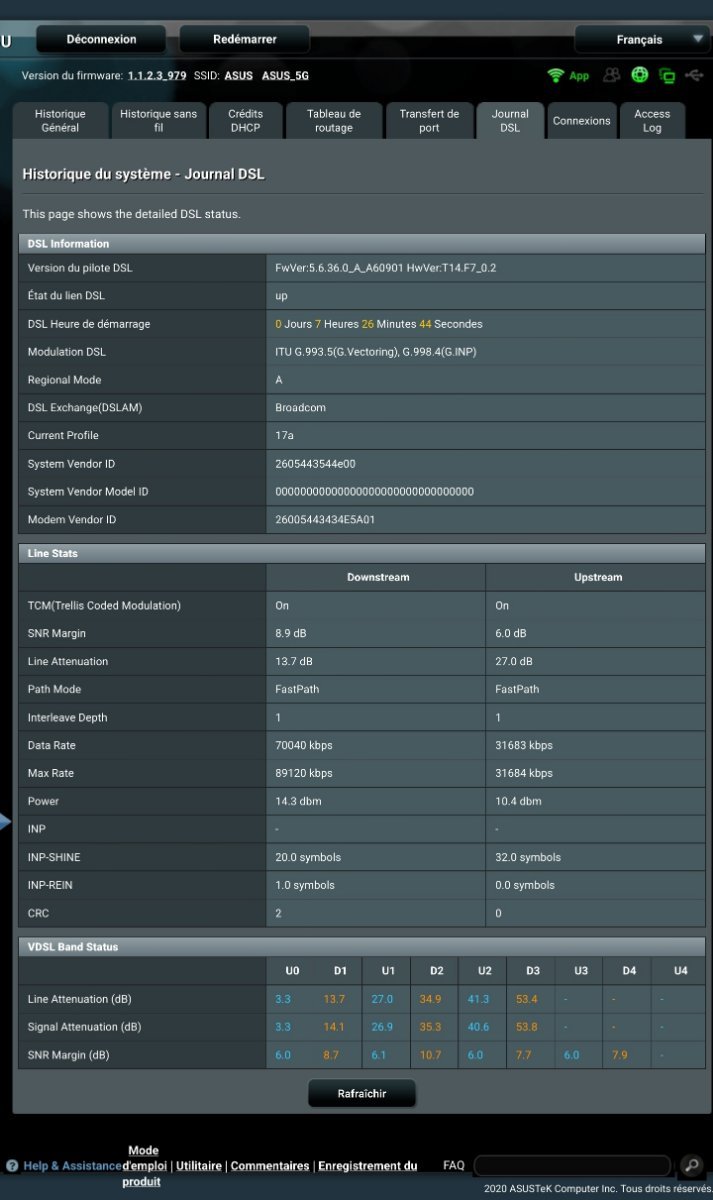Click in the FAQ search field
This screenshot has height=1200, width=713.
point(571,1166)
